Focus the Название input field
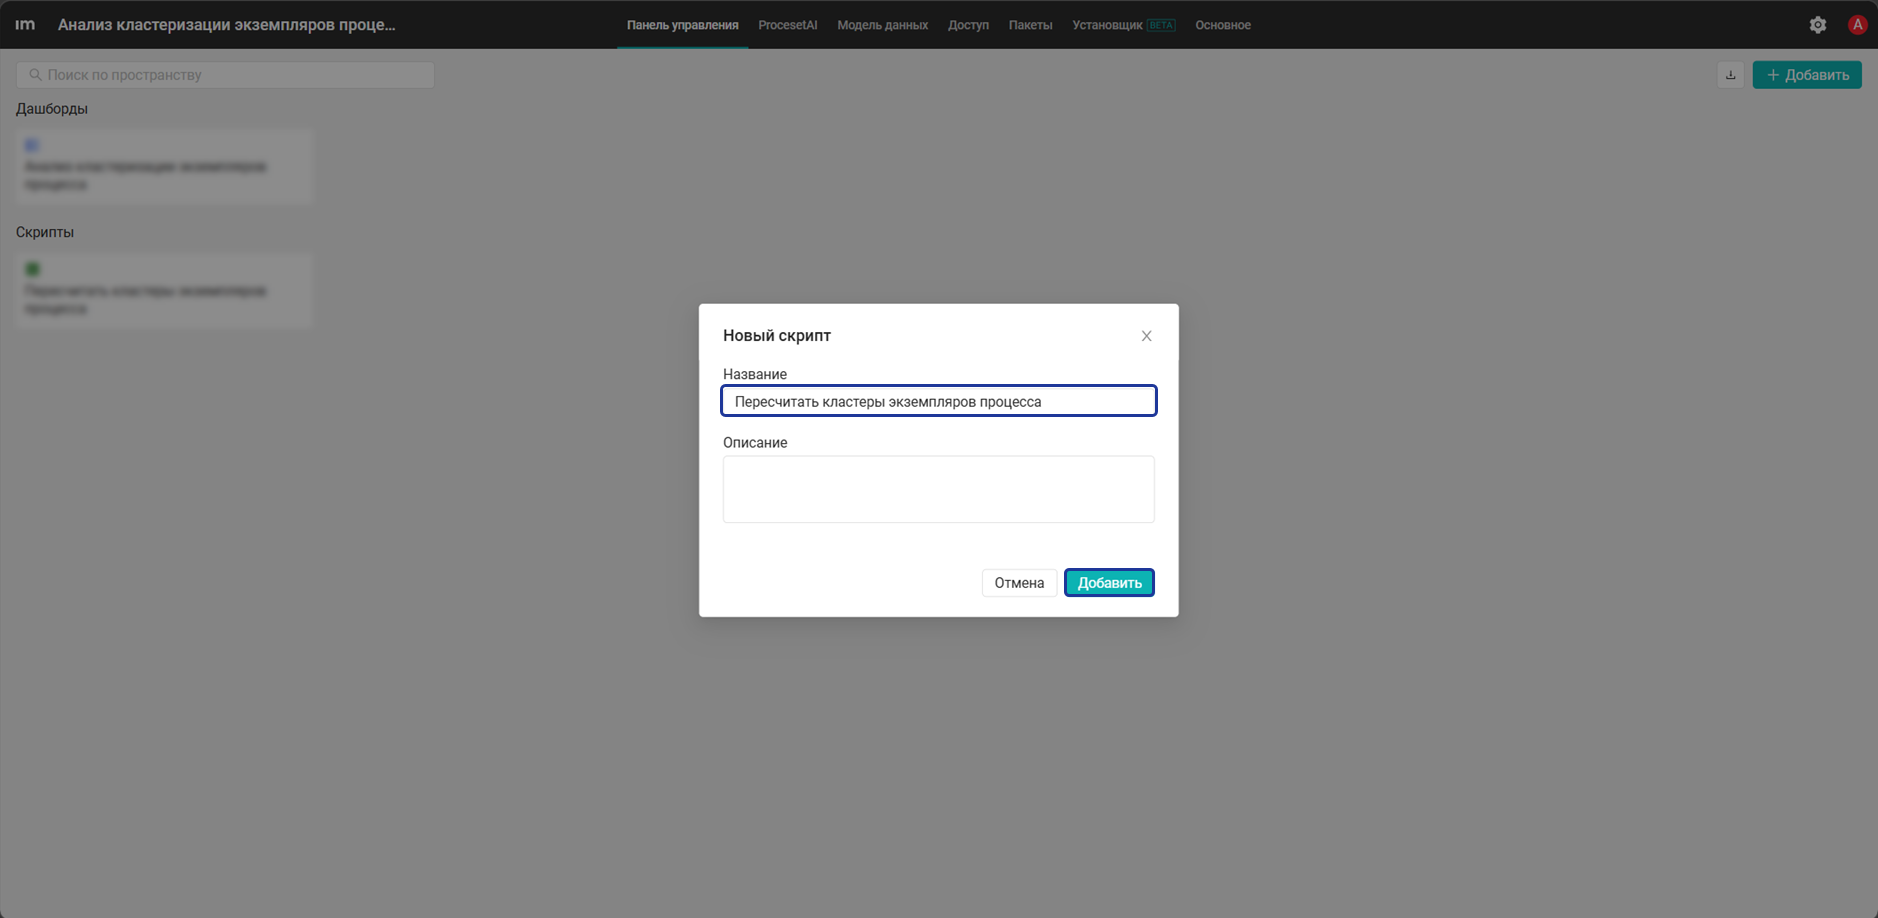1878x918 pixels. point(939,401)
